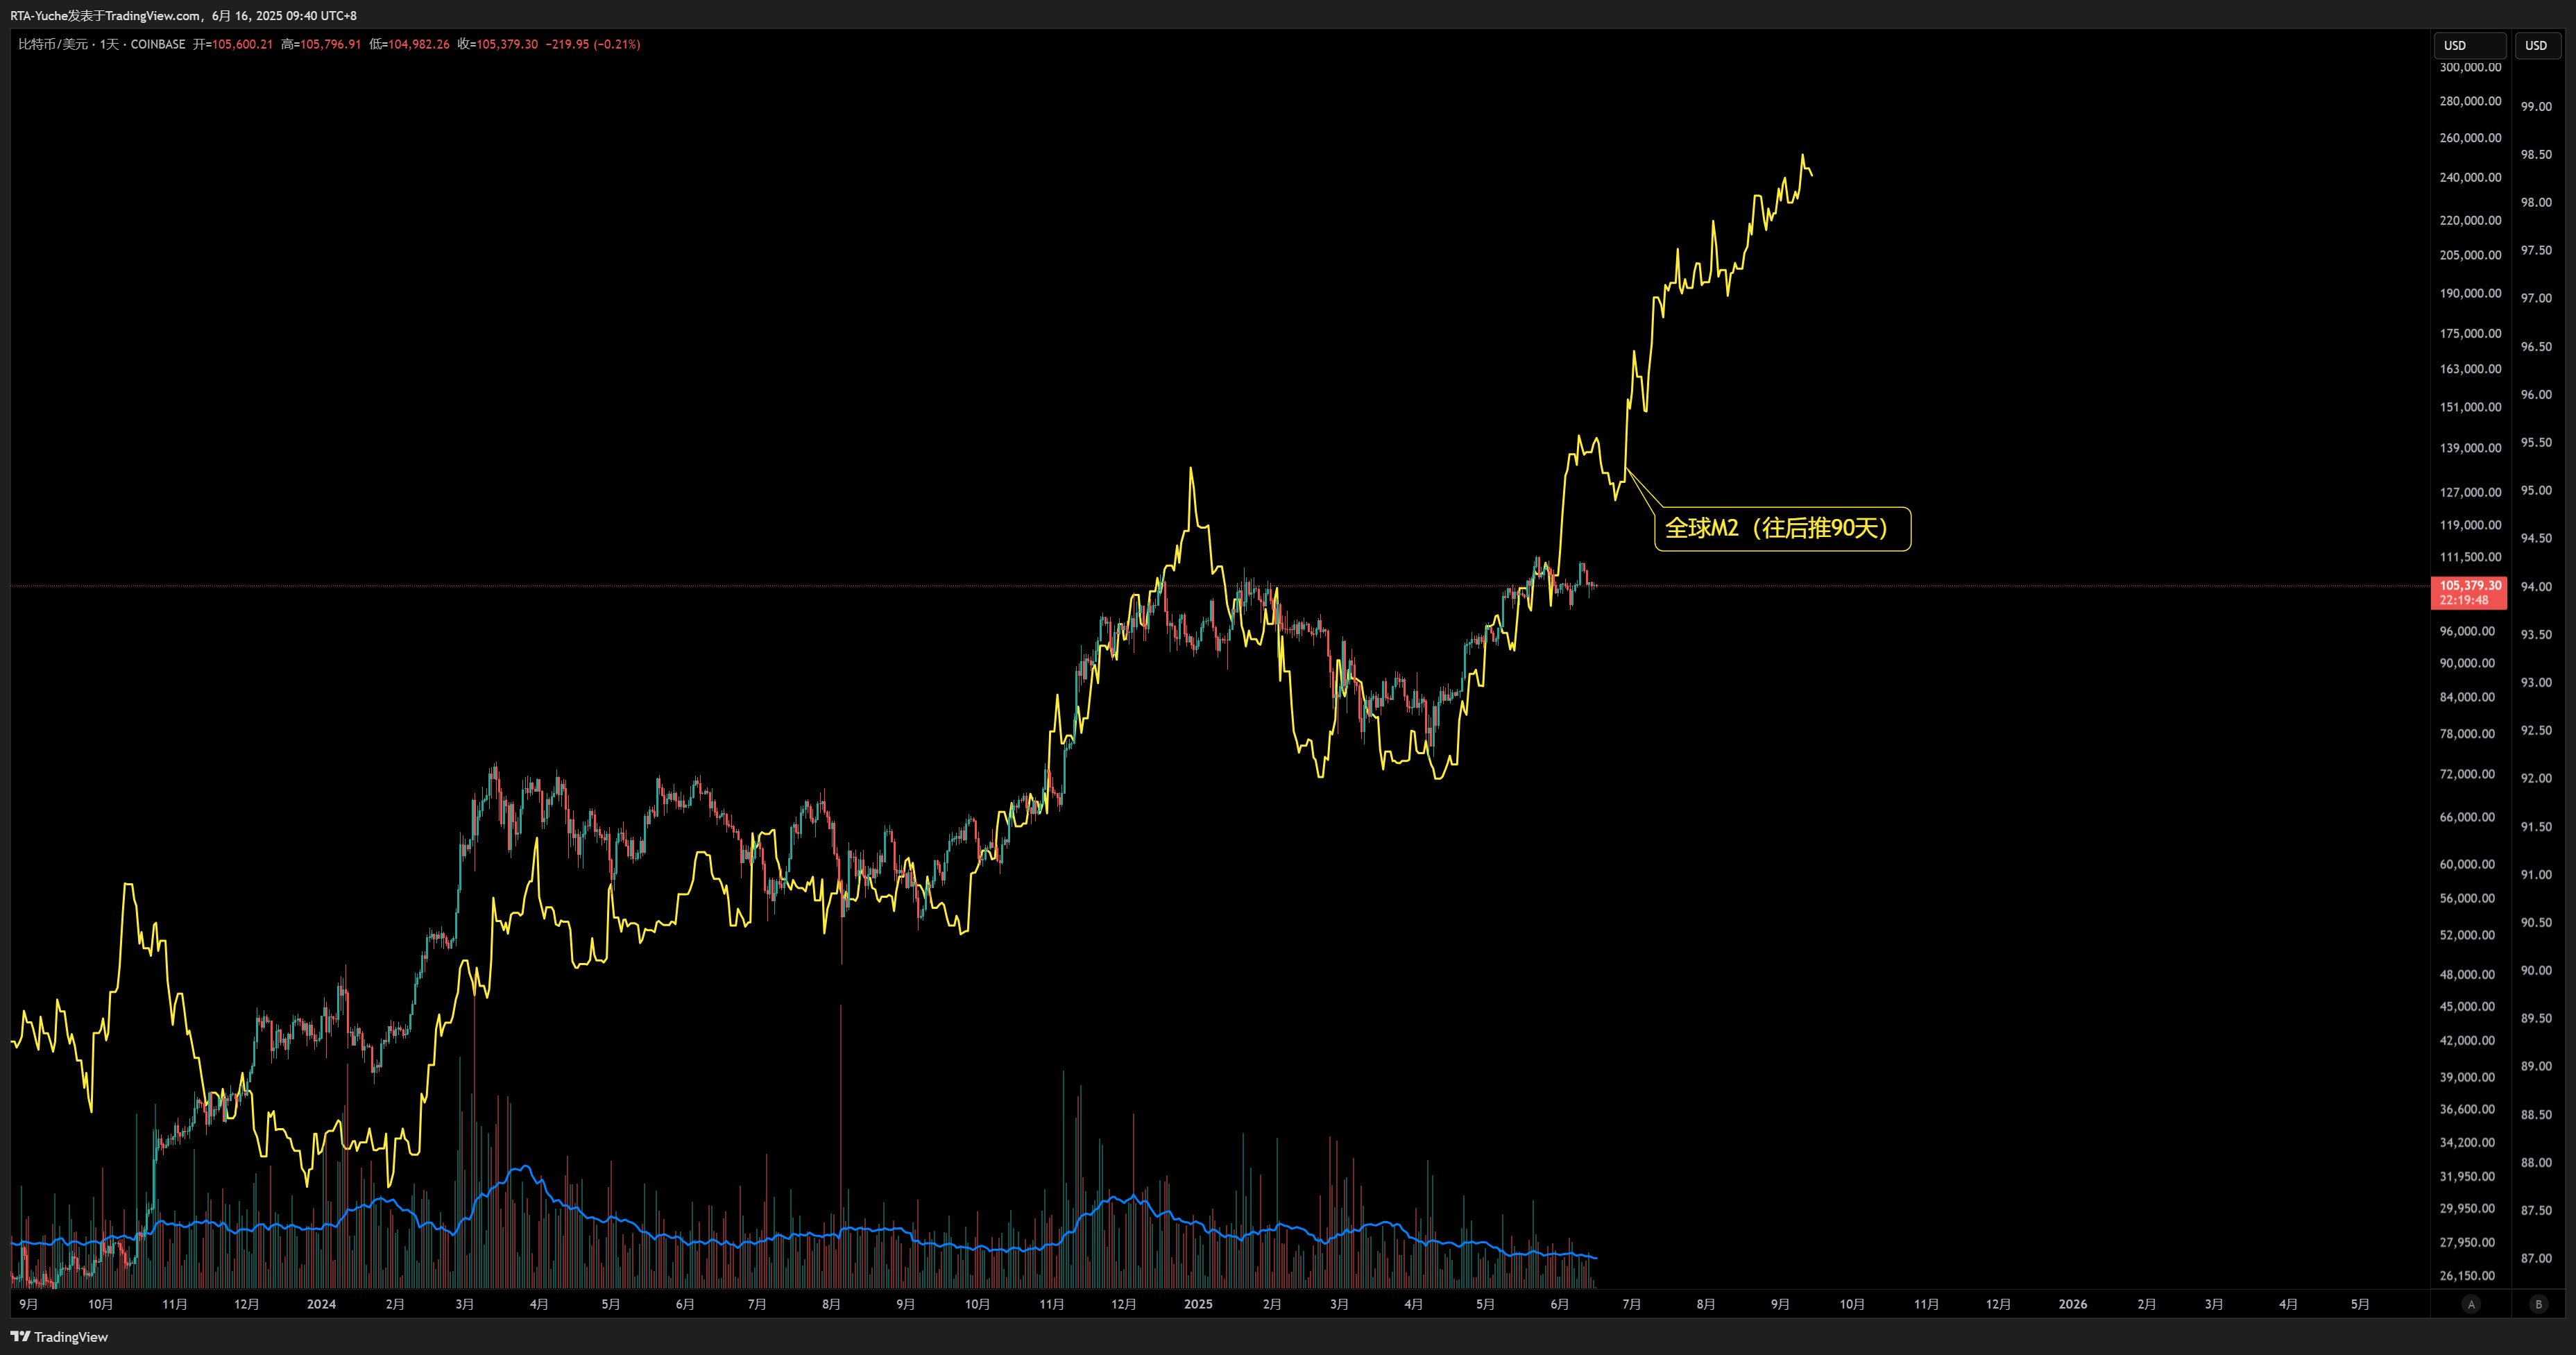Click the 2026 label on the time axis
Viewport: 2576px width, 1355px height.
click(x=2073, y=1304)
